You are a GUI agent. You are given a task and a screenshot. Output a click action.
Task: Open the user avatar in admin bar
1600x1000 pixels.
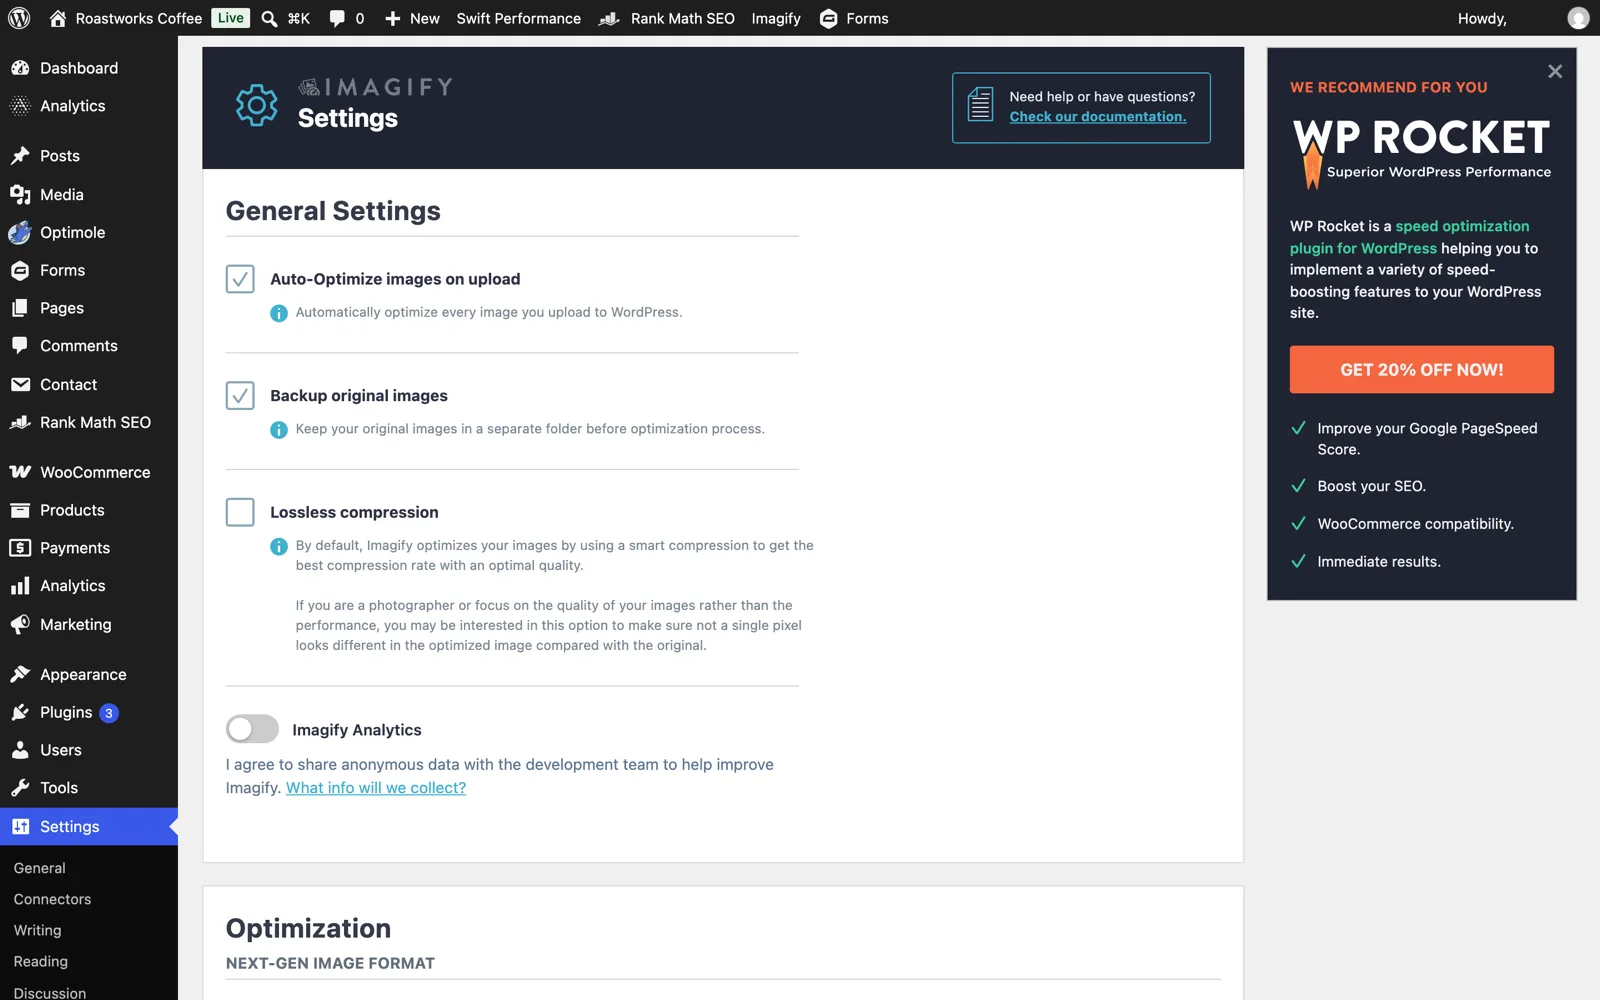tap(1578, 18)
